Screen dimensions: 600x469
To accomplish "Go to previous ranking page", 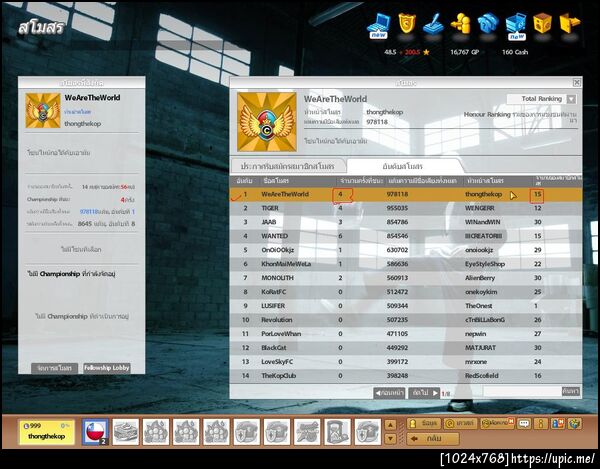I will (x=389, y=393).
